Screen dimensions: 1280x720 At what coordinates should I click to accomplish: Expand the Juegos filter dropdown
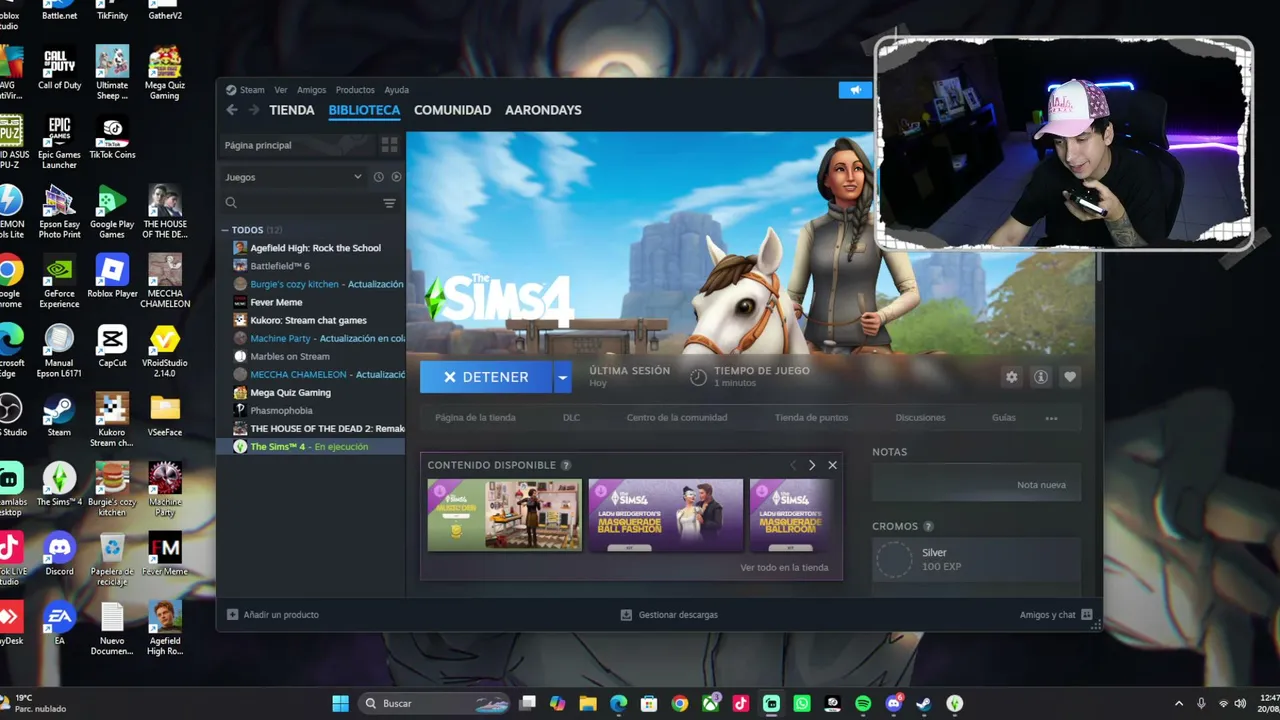pos(293,177)
